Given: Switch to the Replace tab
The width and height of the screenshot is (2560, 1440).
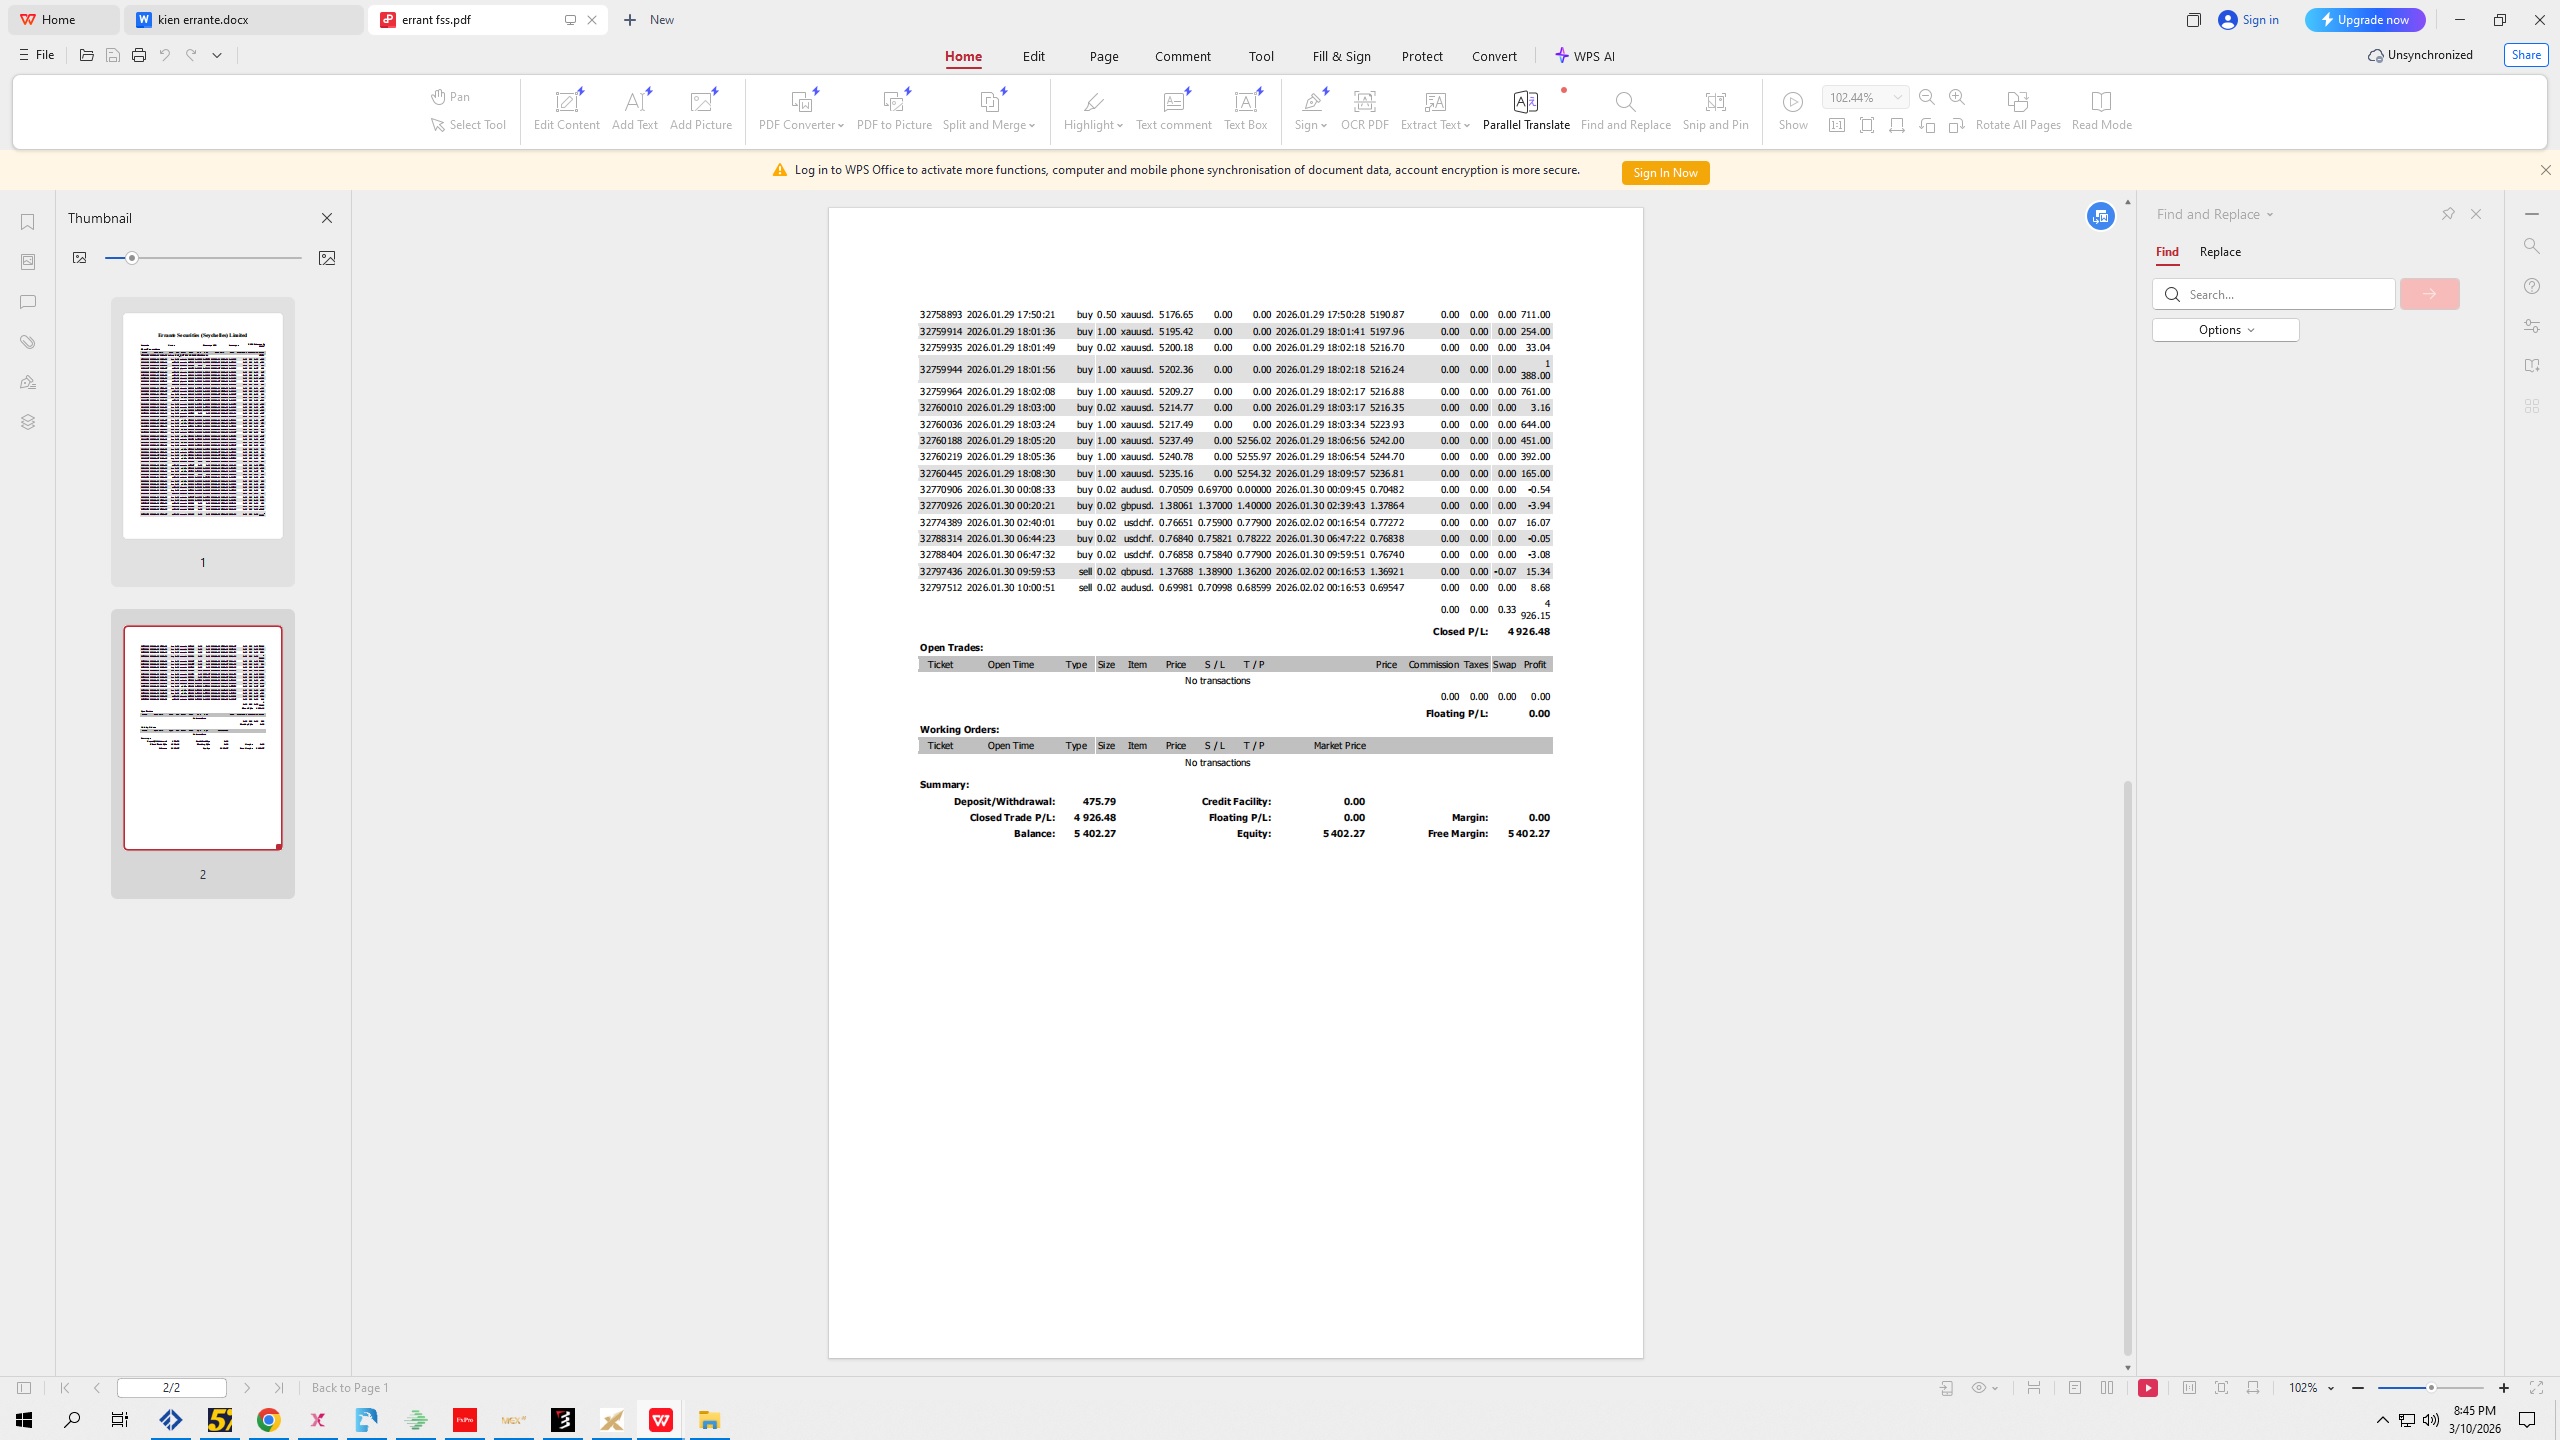Looking at the screenshot, I should click(x=2220, y=252).
